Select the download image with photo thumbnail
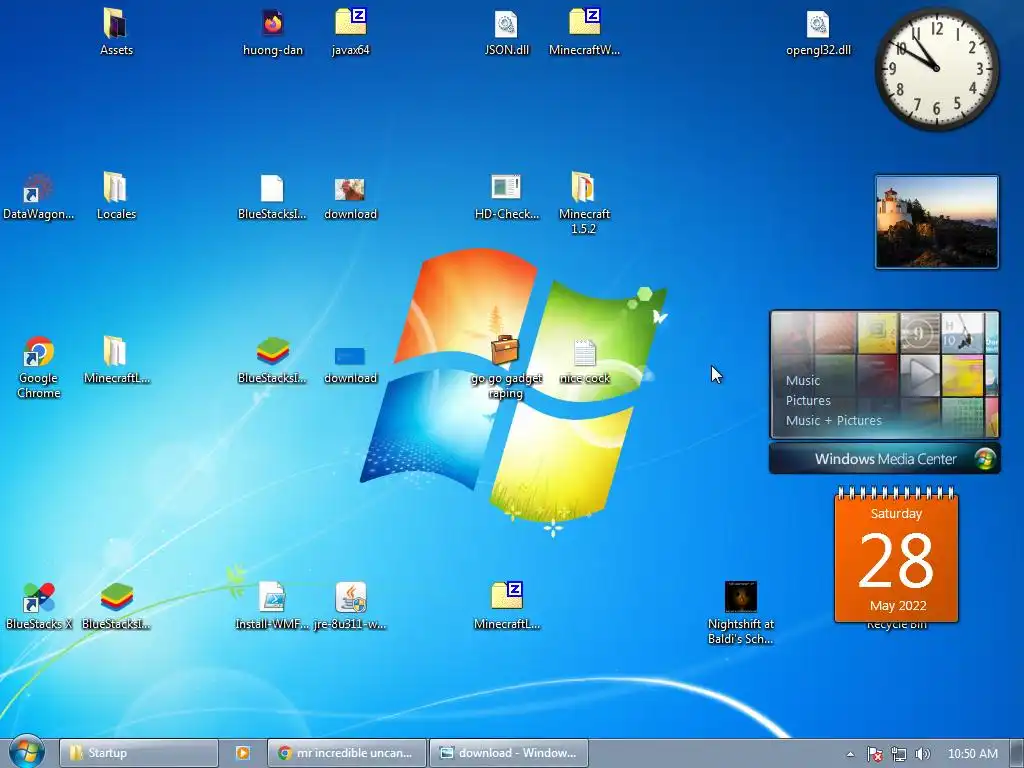1024x768 pixels. 350,189
